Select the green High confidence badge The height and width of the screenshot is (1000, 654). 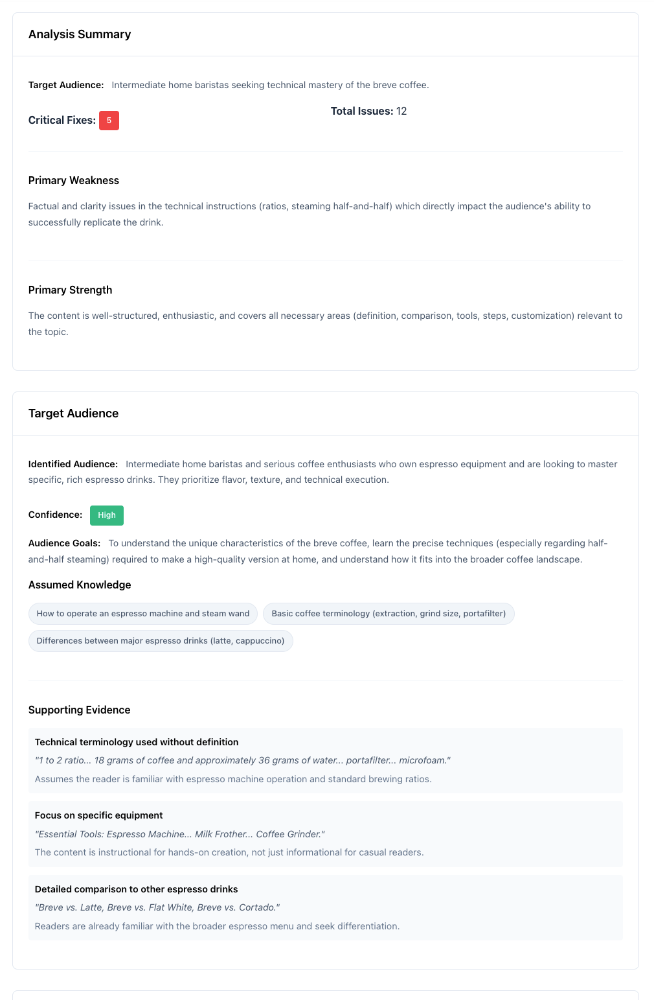107,515
